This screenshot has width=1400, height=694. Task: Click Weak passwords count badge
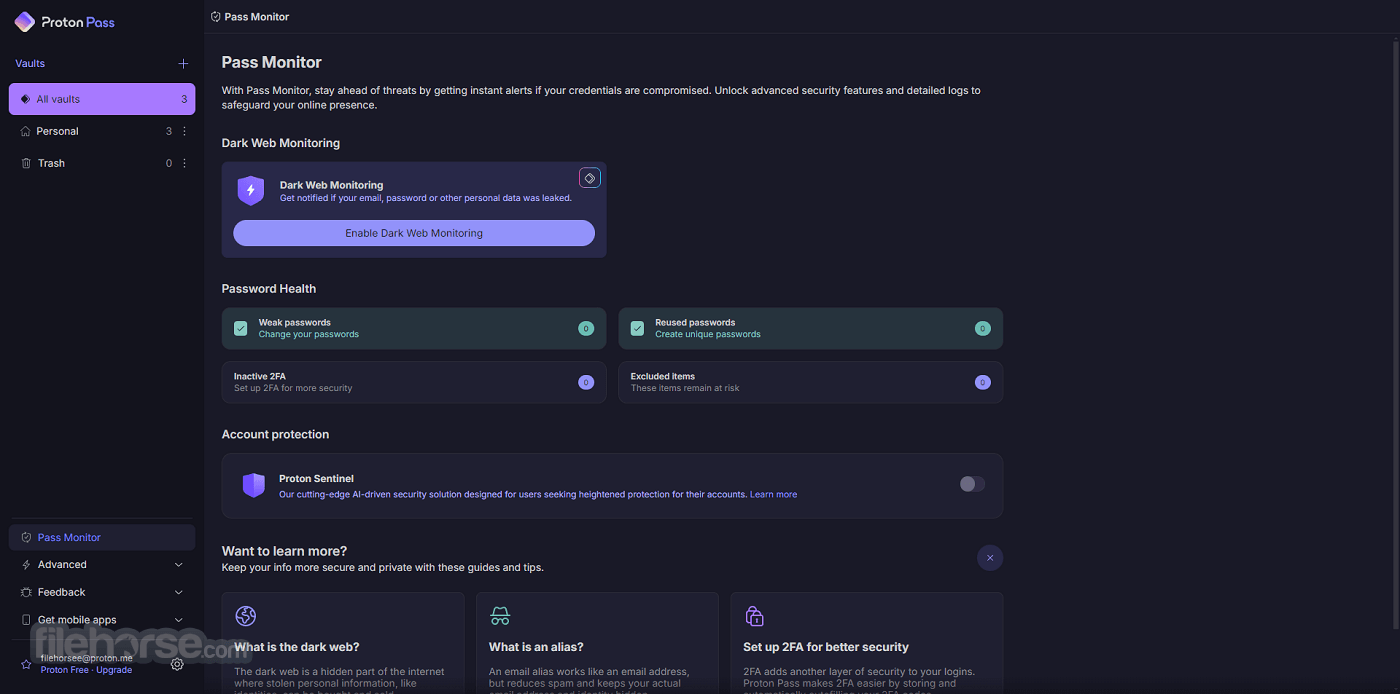point(586,328)
